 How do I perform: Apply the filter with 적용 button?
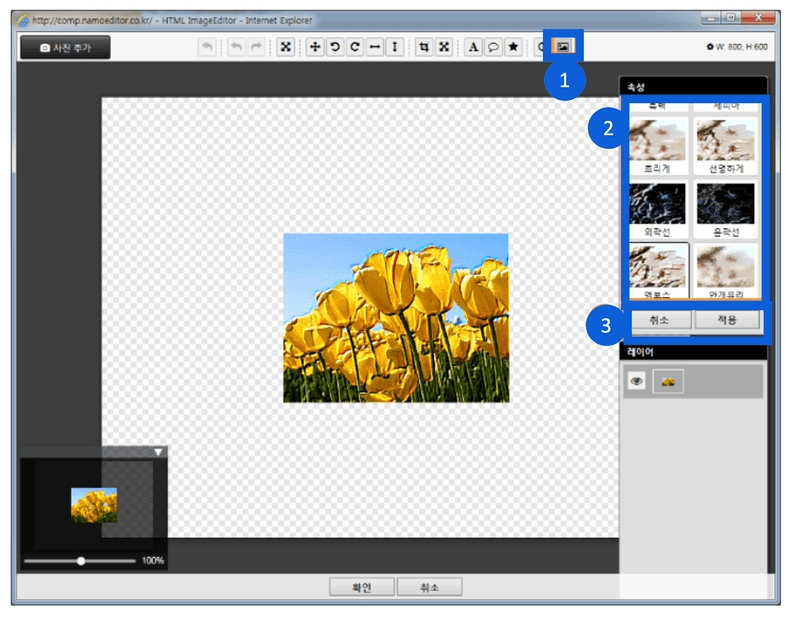pyautogui.click(x=727, y=321)
